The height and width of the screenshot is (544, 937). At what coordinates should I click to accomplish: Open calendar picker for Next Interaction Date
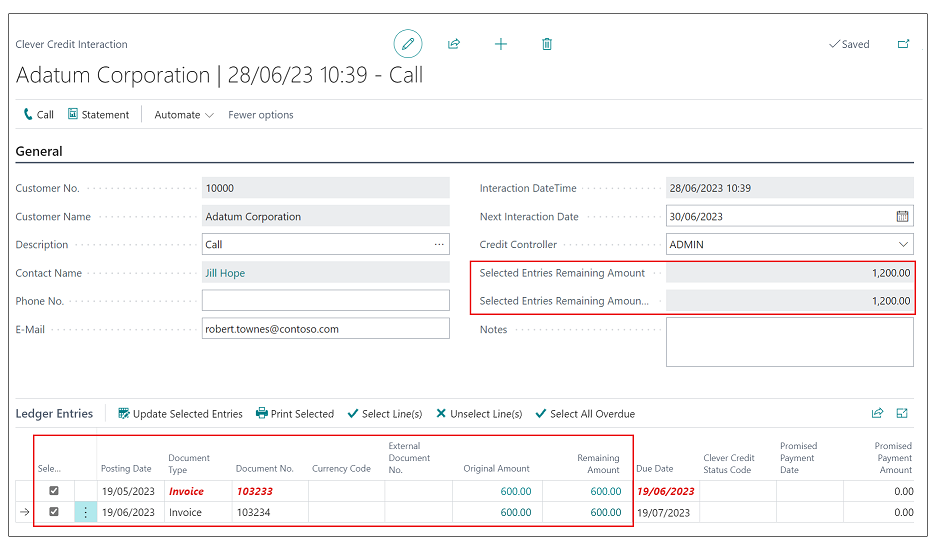coord(902,216)
